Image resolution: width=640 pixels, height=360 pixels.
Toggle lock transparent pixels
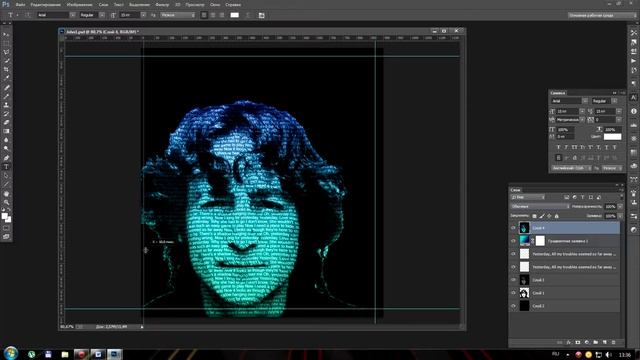[x=534, y=216]
